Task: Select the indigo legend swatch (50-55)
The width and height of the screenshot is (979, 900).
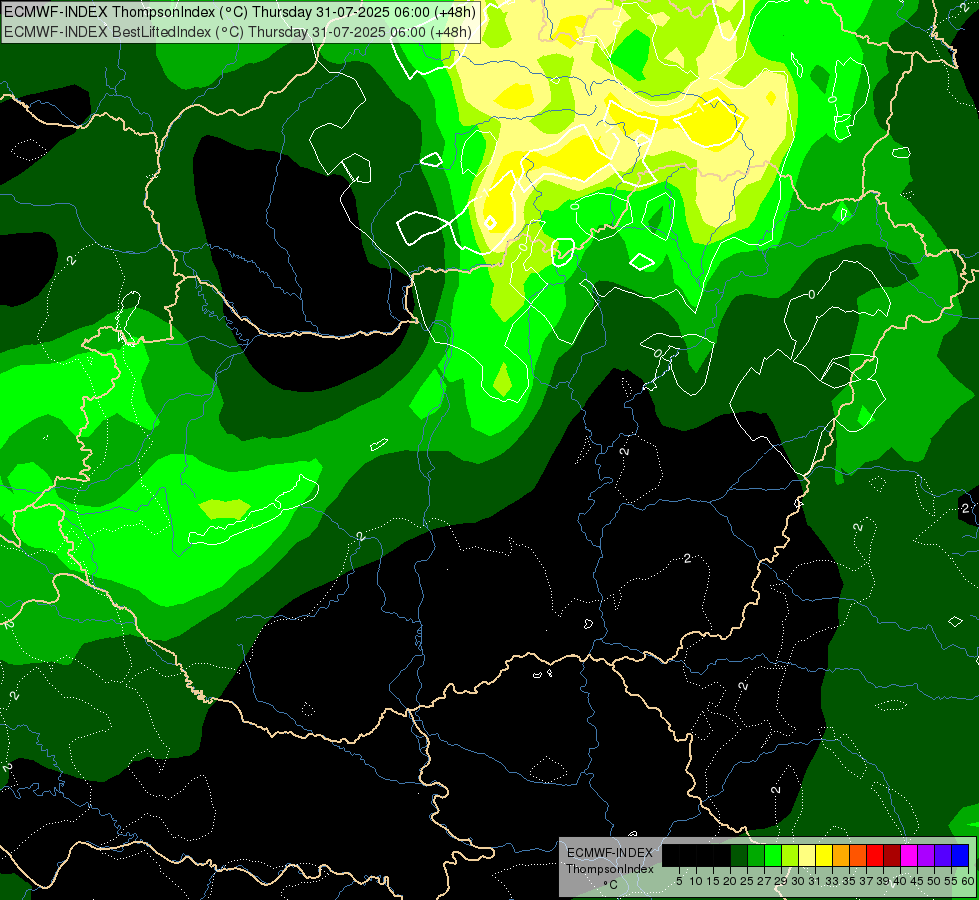Action: pyautogui.click(x=943, y=855)
